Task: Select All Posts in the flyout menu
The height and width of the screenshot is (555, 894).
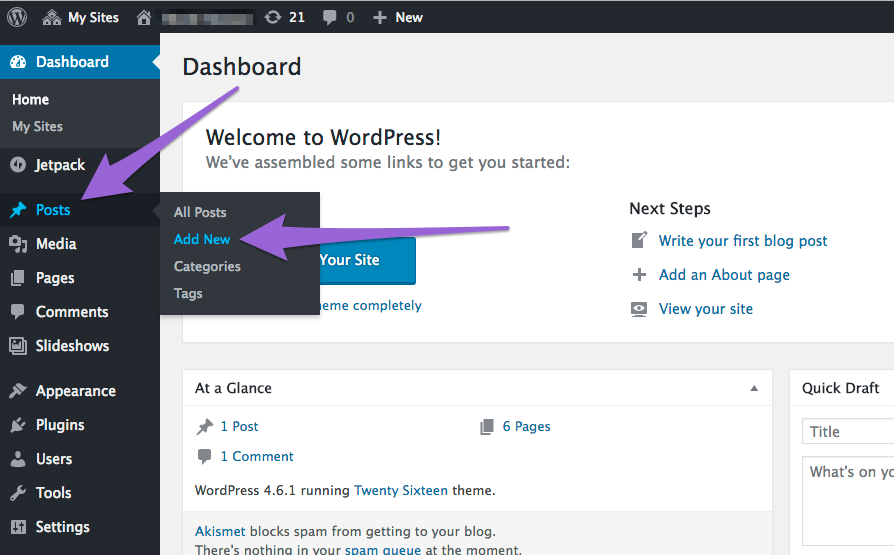Action: [200, 212]
